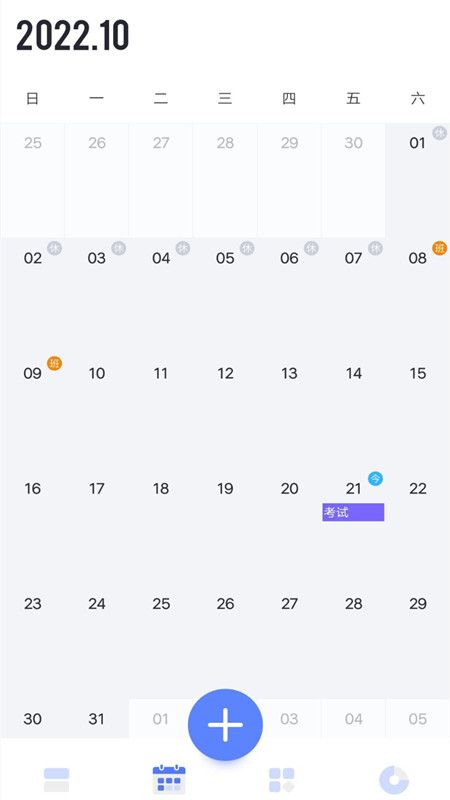Open the calendar view tab icon
Viewport: 450px width, 800px height.
pyautogui.click(x=169, y=779)
